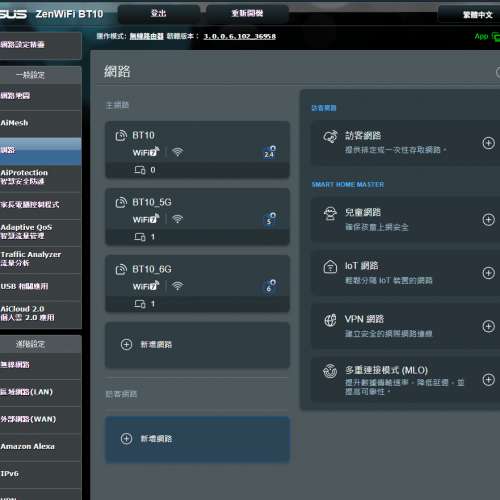Click the 重新開機 reboot button

pos(247,14)
